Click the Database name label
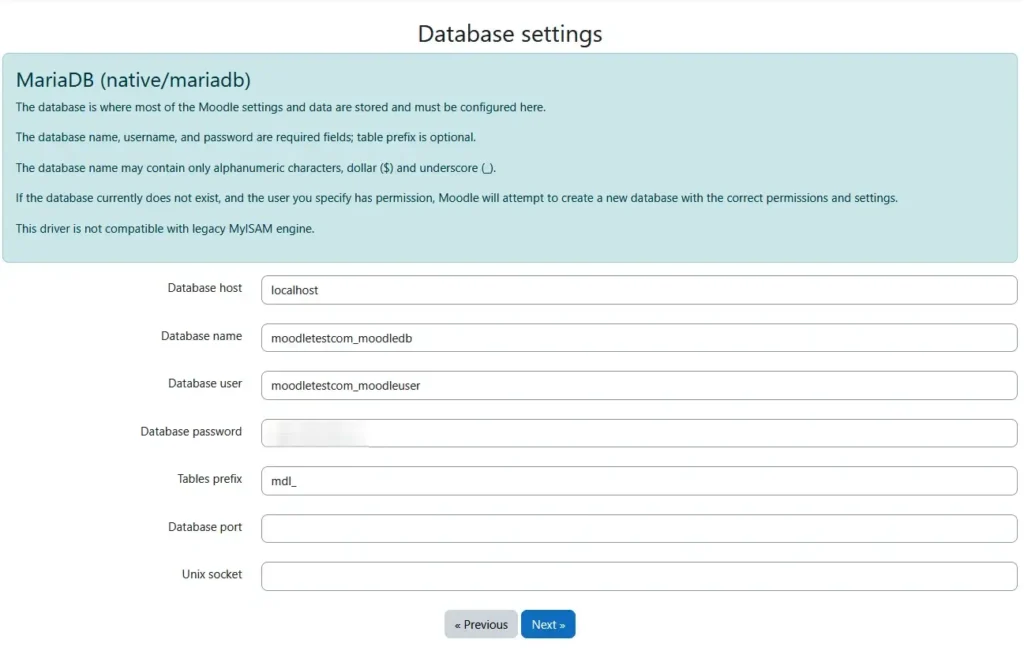The height and width of the screenshot is (658, 1024). 202,336
